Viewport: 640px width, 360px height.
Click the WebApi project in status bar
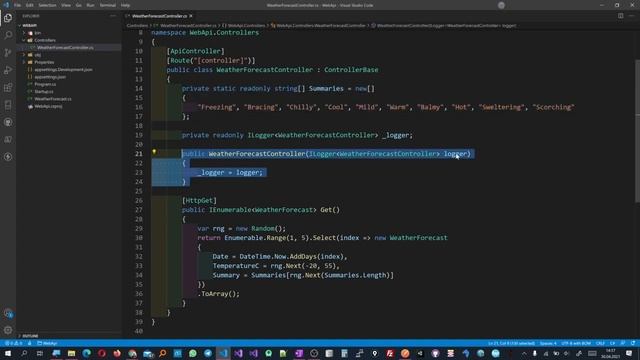[x=47, y=343]
